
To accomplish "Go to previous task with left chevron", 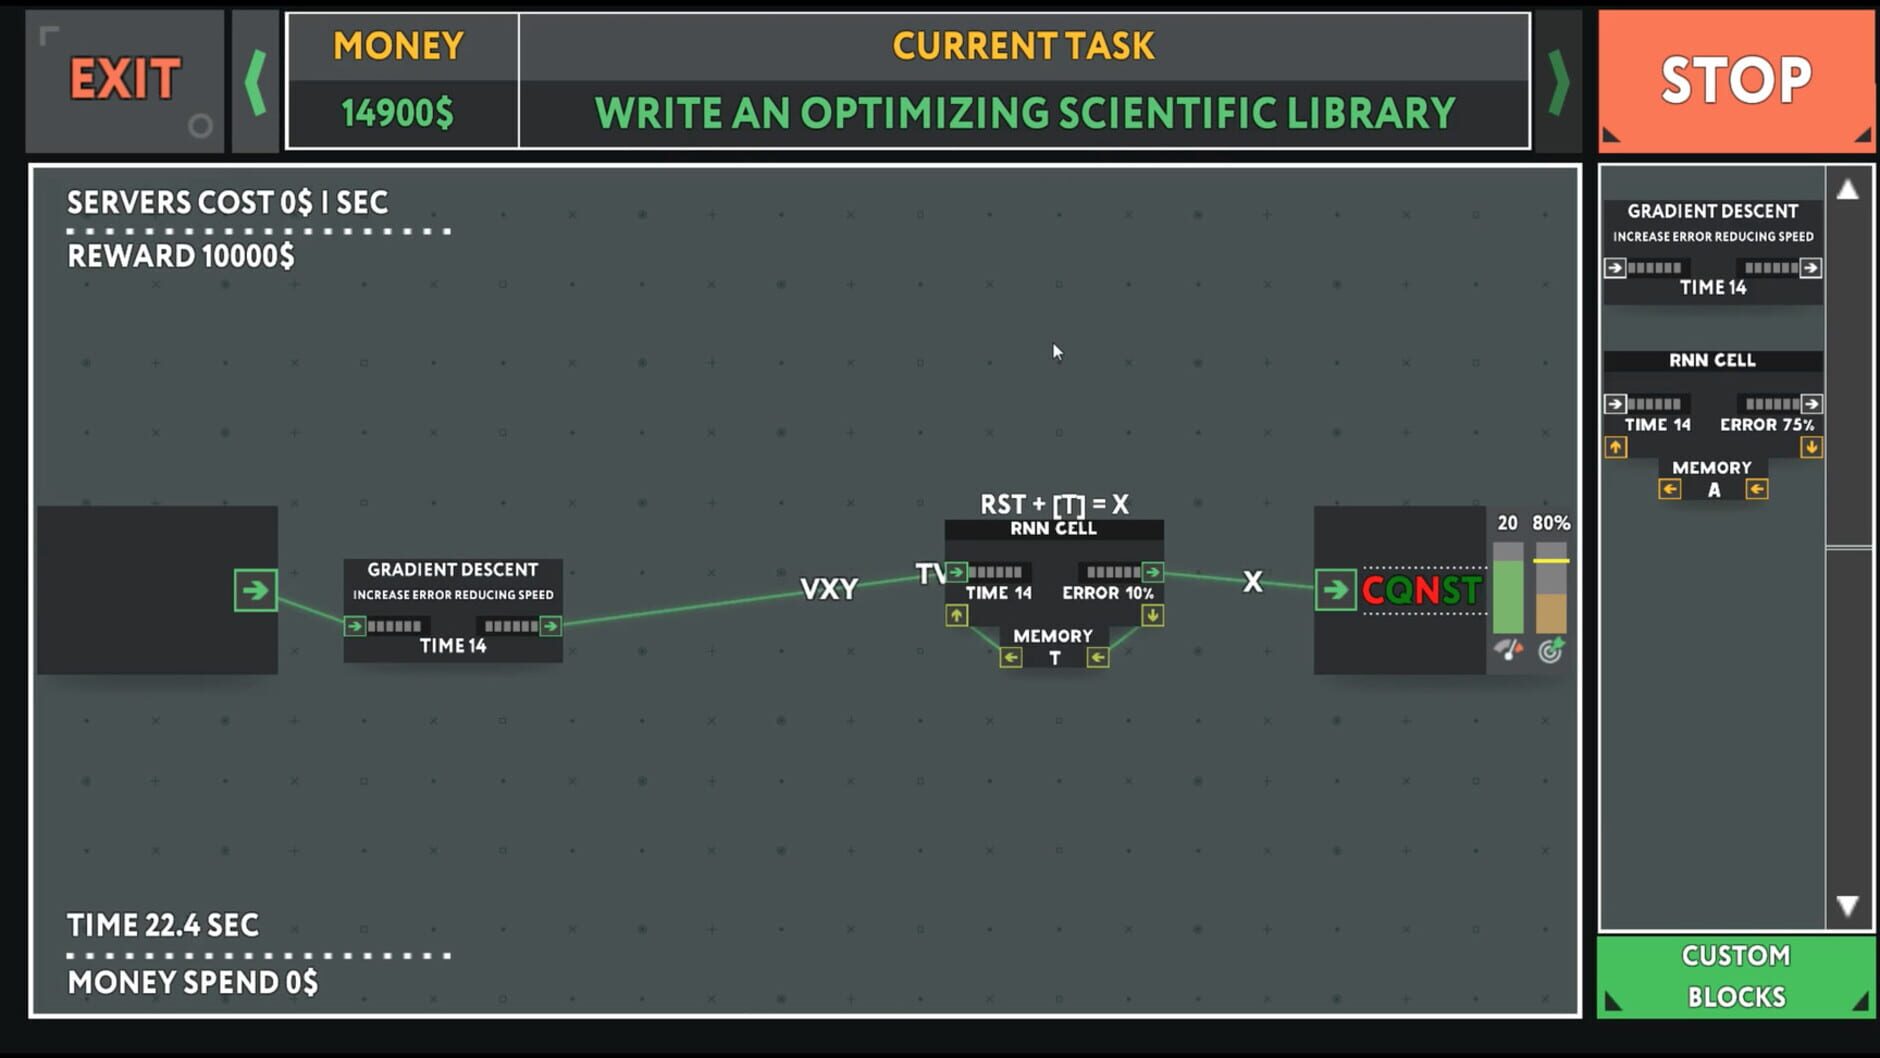I will click(255, 81).
